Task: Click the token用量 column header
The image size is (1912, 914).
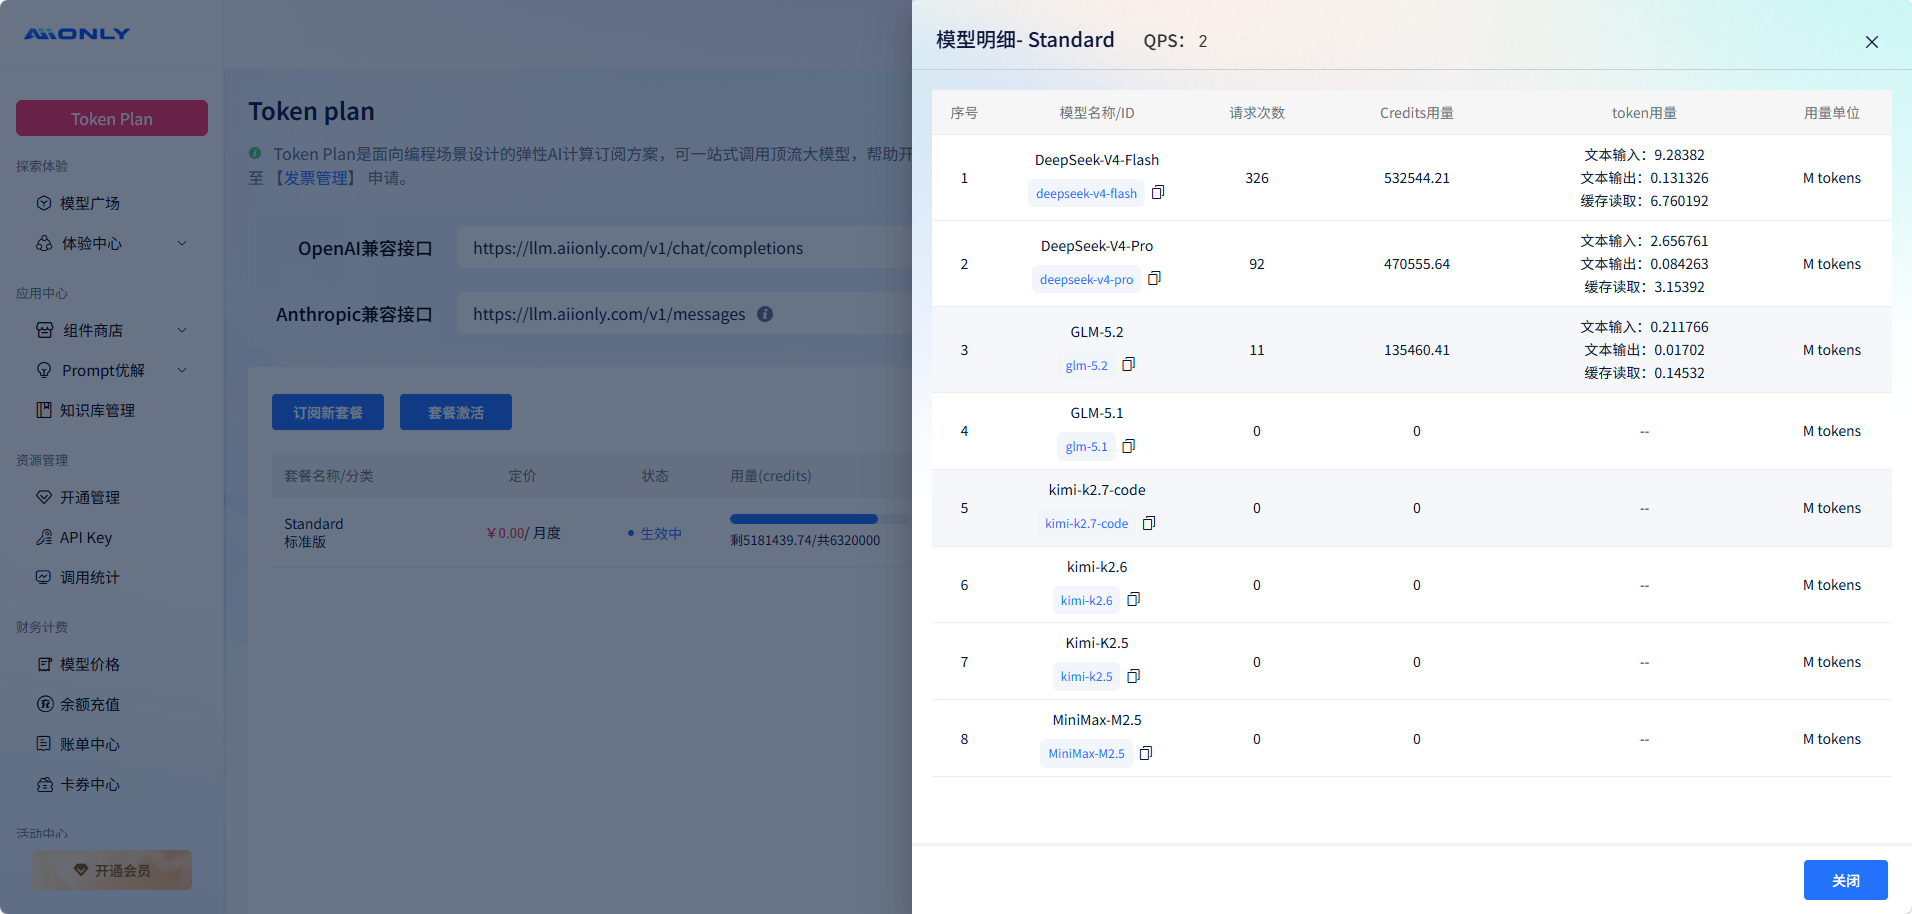Action: coord(1644,113)
